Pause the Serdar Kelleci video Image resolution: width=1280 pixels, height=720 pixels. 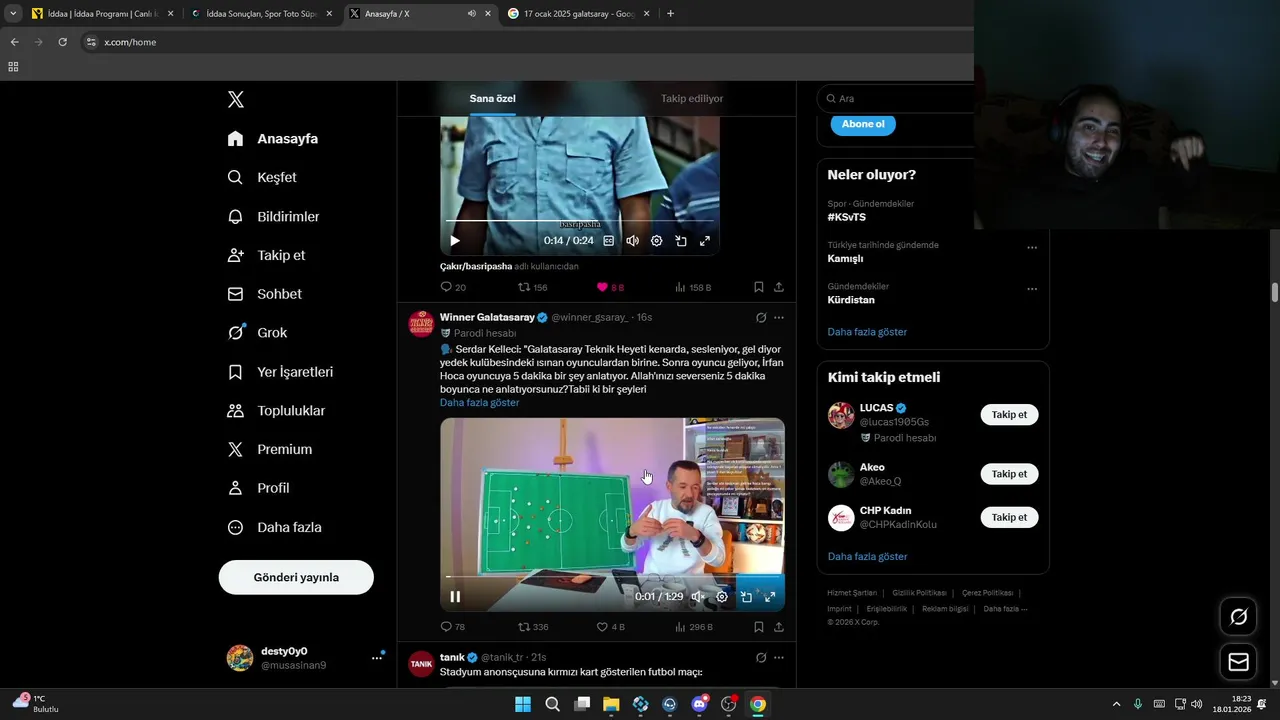click(x=455, y=597)
